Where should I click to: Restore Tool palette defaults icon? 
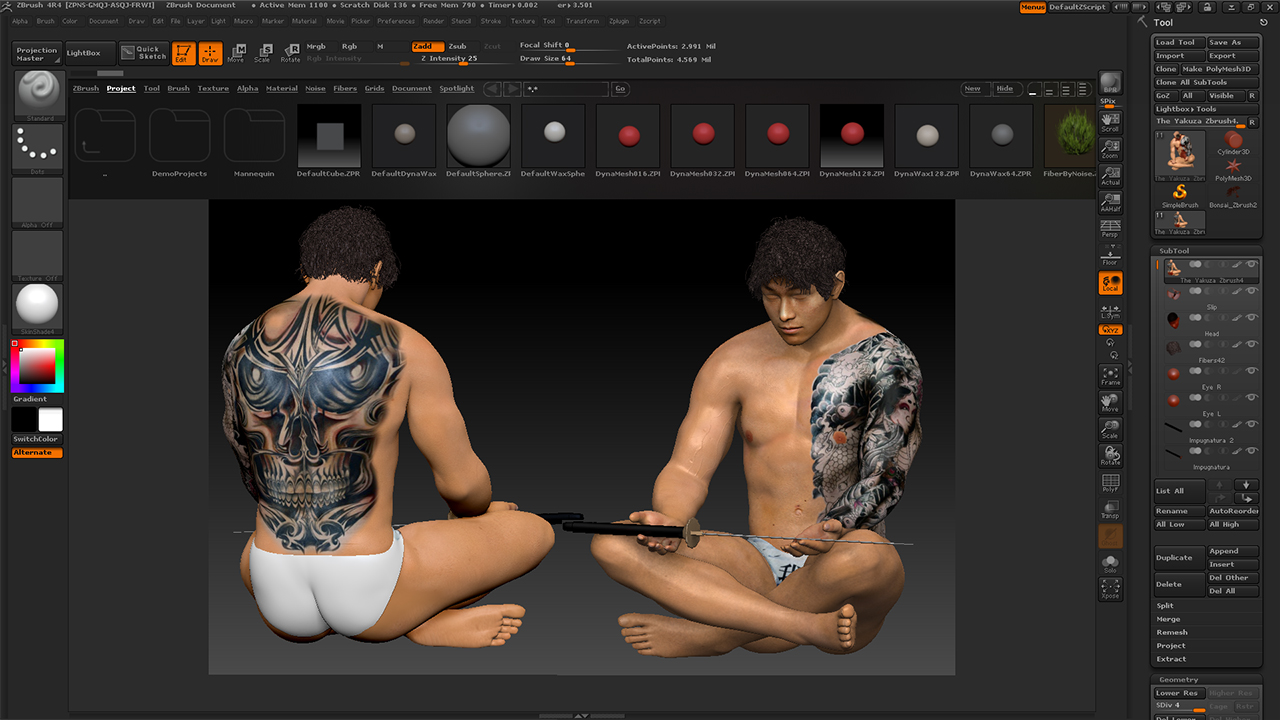(x=1264, y=22)
